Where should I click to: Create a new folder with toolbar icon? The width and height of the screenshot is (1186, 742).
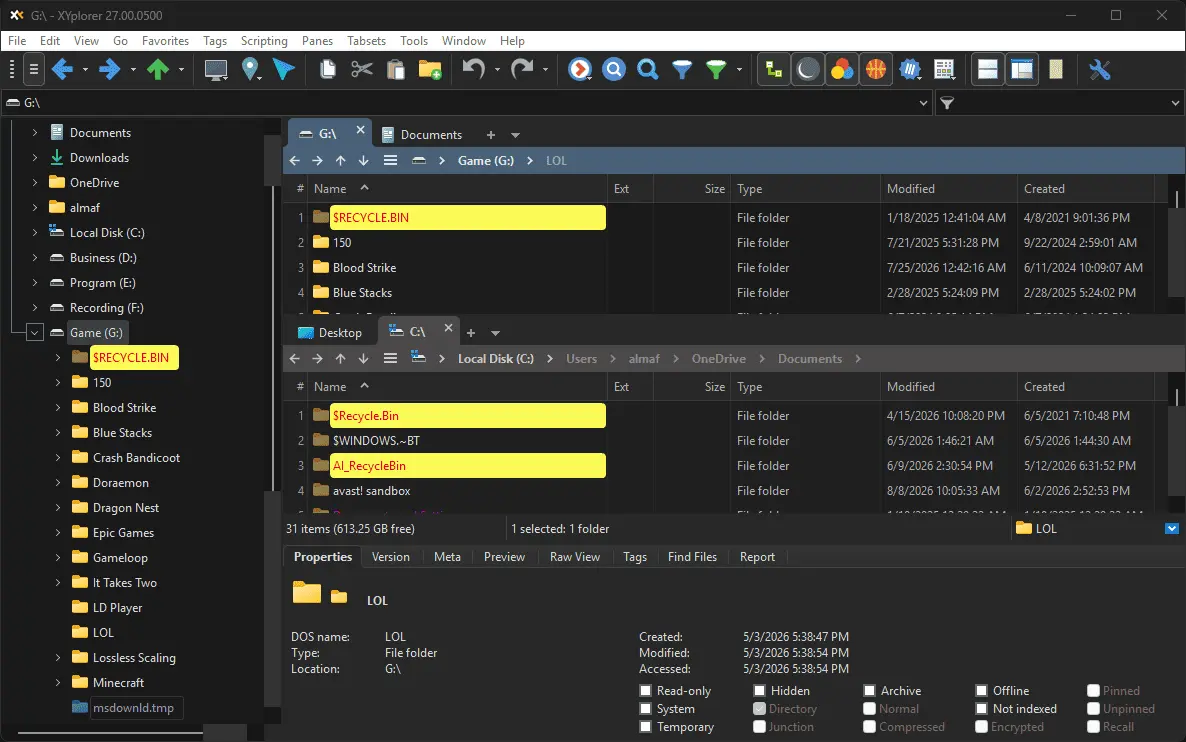tap(430, 70)
